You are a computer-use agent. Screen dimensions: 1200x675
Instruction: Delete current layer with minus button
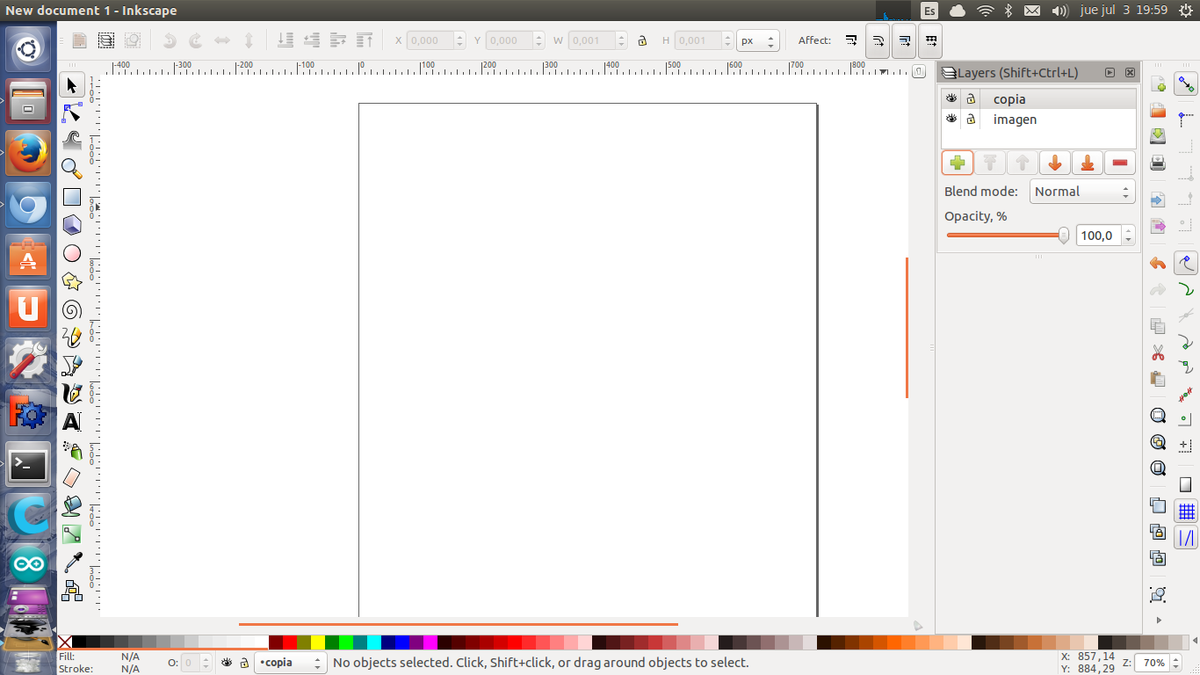coord(1119,163)
